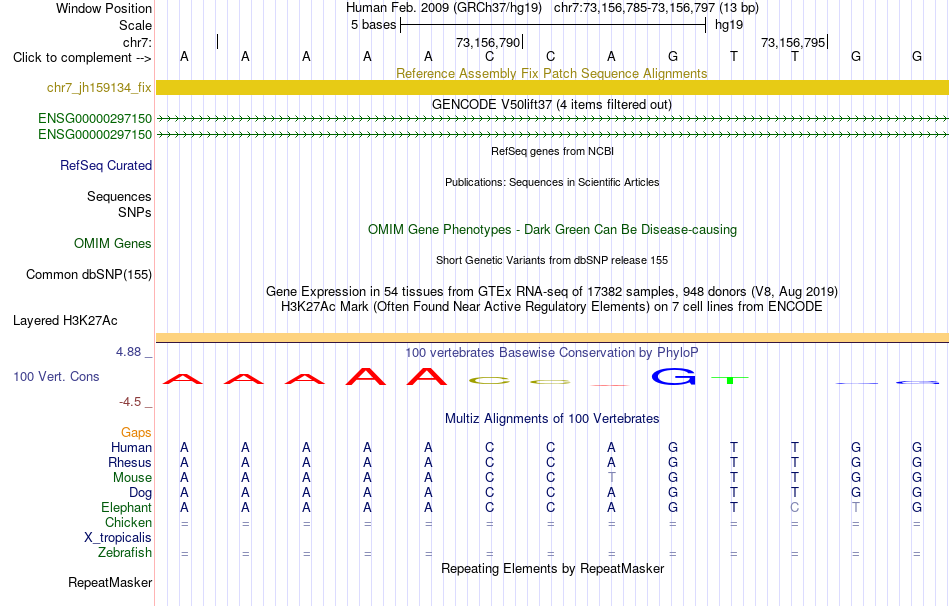Click the chr7_jh159134_fix track label

99,88
